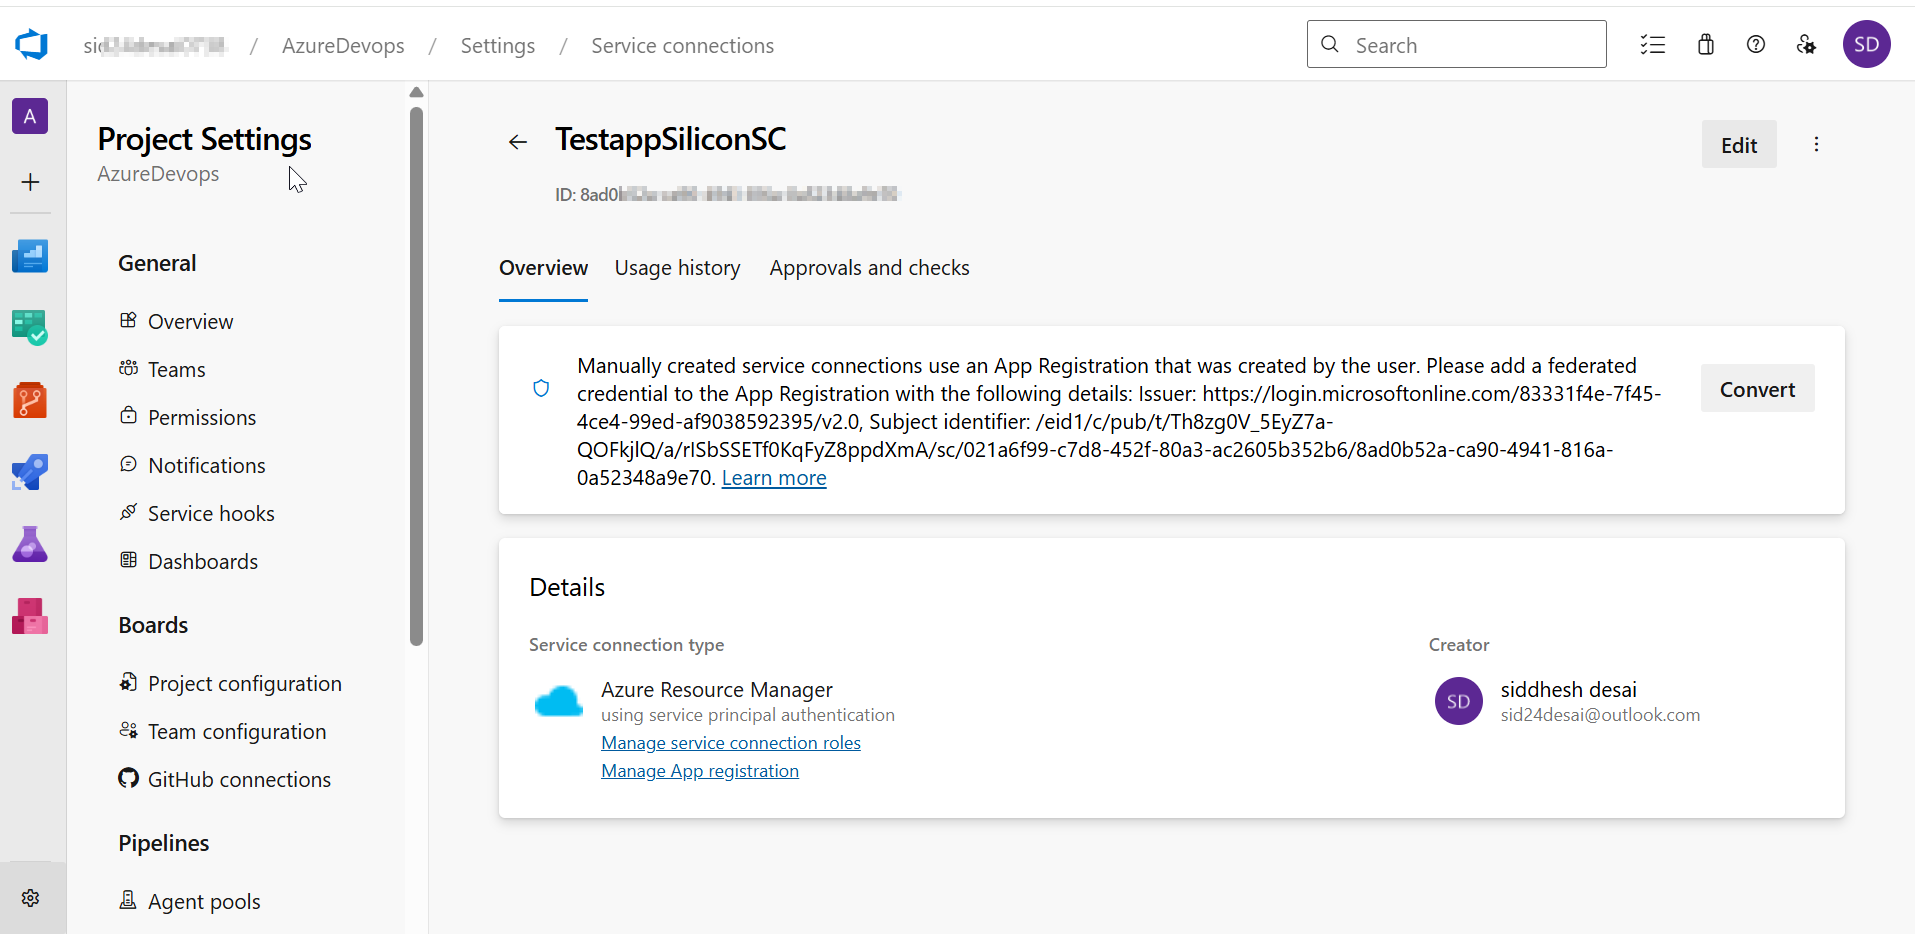Click the creator SD avatar
Image resolution: width=1915 pixels, height=934 pixels.
(1458, 701)
